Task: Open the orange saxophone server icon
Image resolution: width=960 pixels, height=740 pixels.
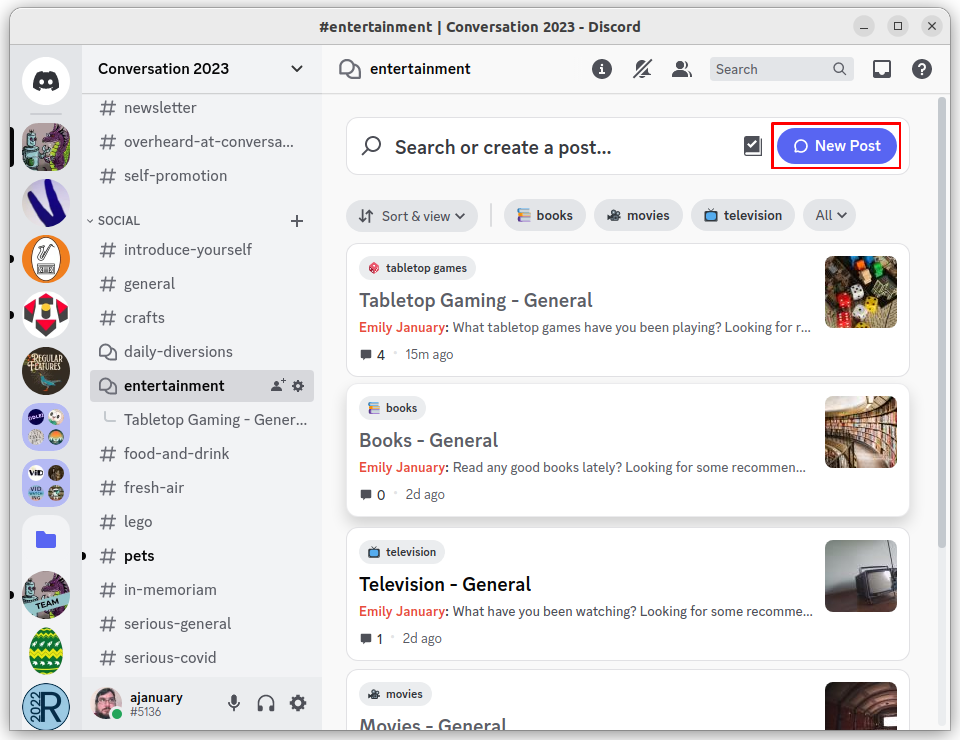Action: [x=46, y=259]
